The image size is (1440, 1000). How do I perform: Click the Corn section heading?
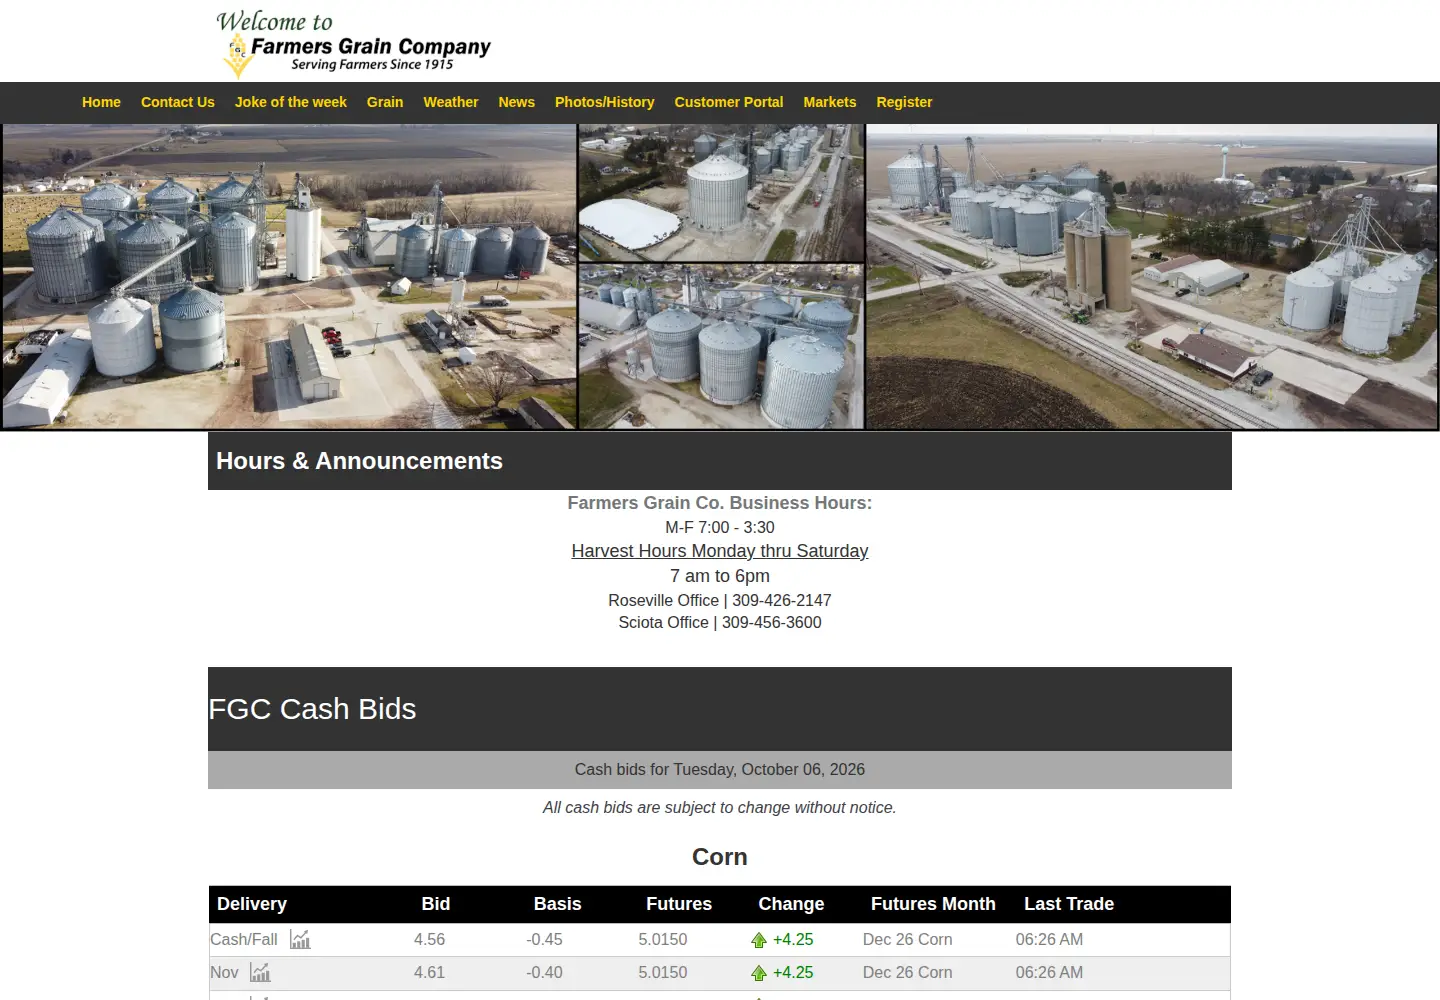click(720, 857)
